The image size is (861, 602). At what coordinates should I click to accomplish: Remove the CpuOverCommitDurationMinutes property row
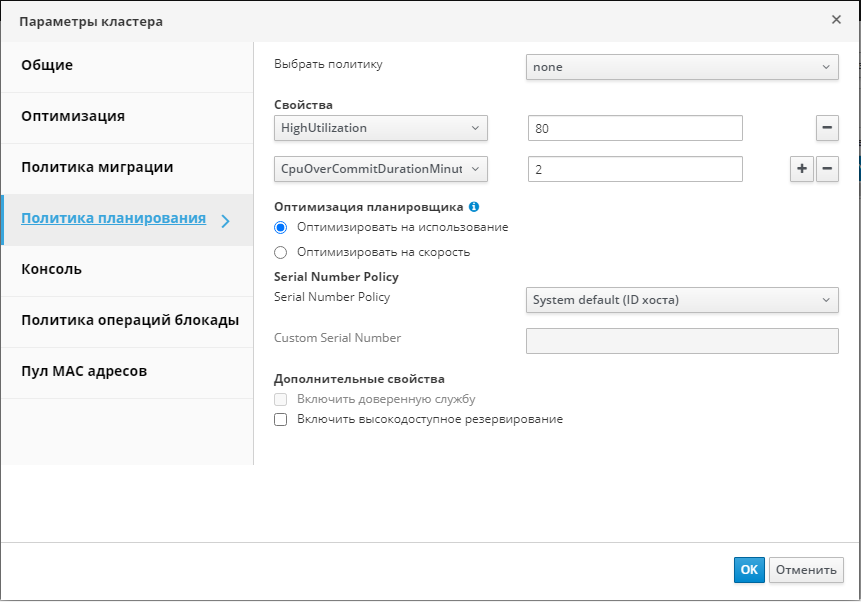(827, 169)
